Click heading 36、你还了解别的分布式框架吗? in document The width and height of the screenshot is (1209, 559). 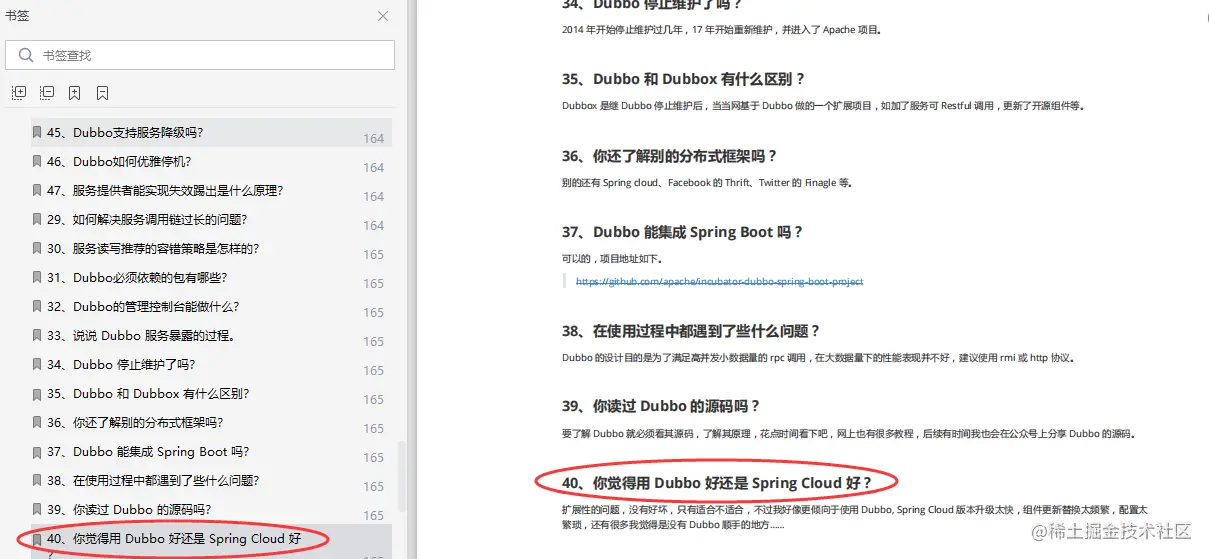669,156
